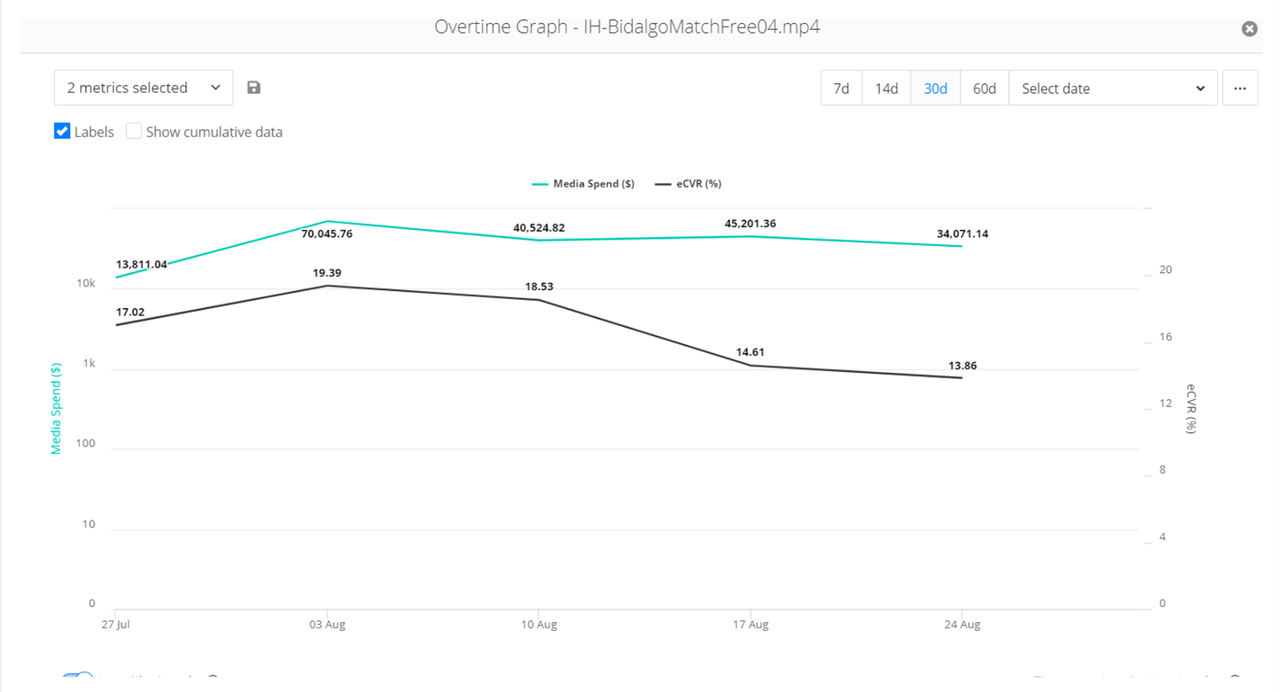1280x692 pixels.
Task: Close the Overtime Graph dialog
Action: (1249, 29)
